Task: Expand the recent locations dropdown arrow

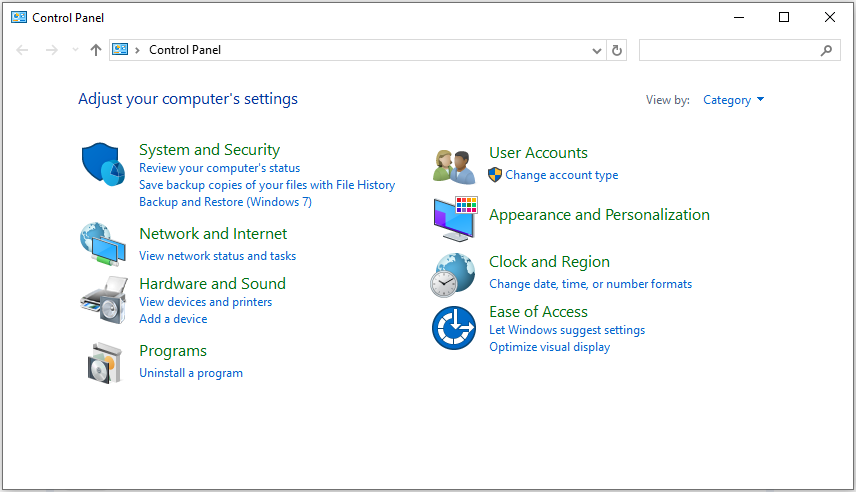Action: click(x=76, y=50)
